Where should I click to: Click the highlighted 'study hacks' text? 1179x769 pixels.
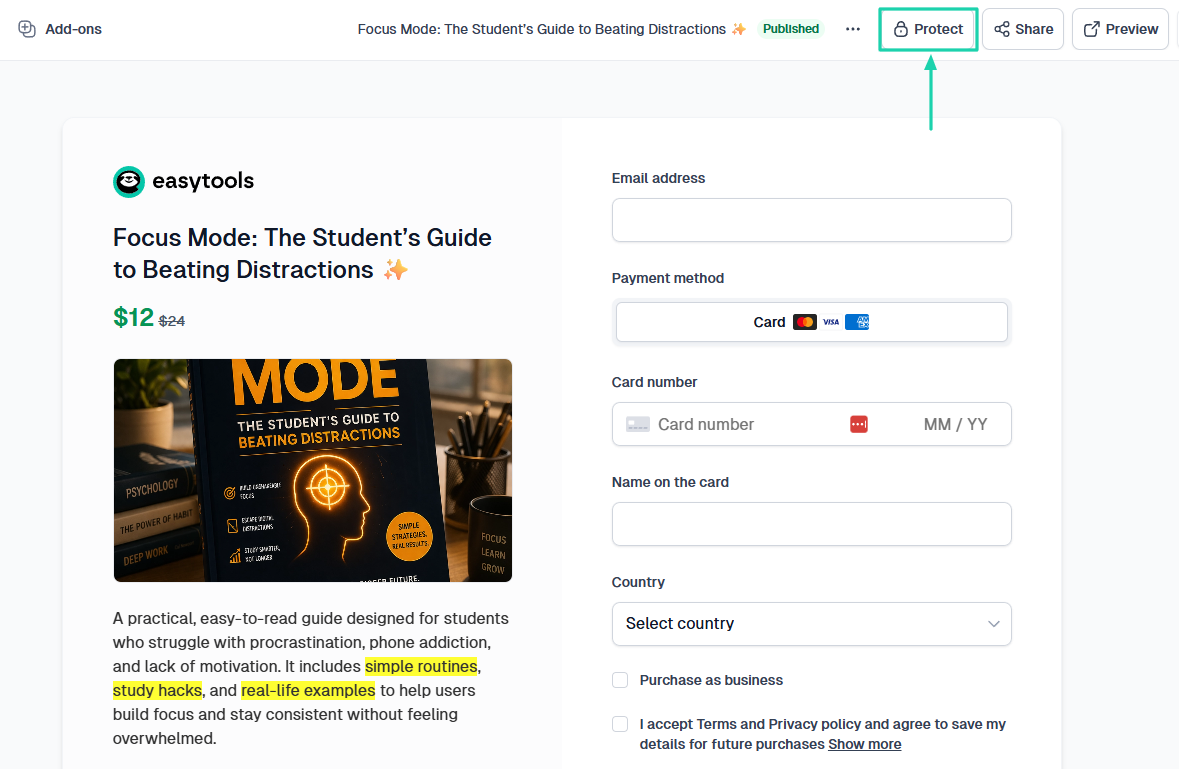pos(157,691)
